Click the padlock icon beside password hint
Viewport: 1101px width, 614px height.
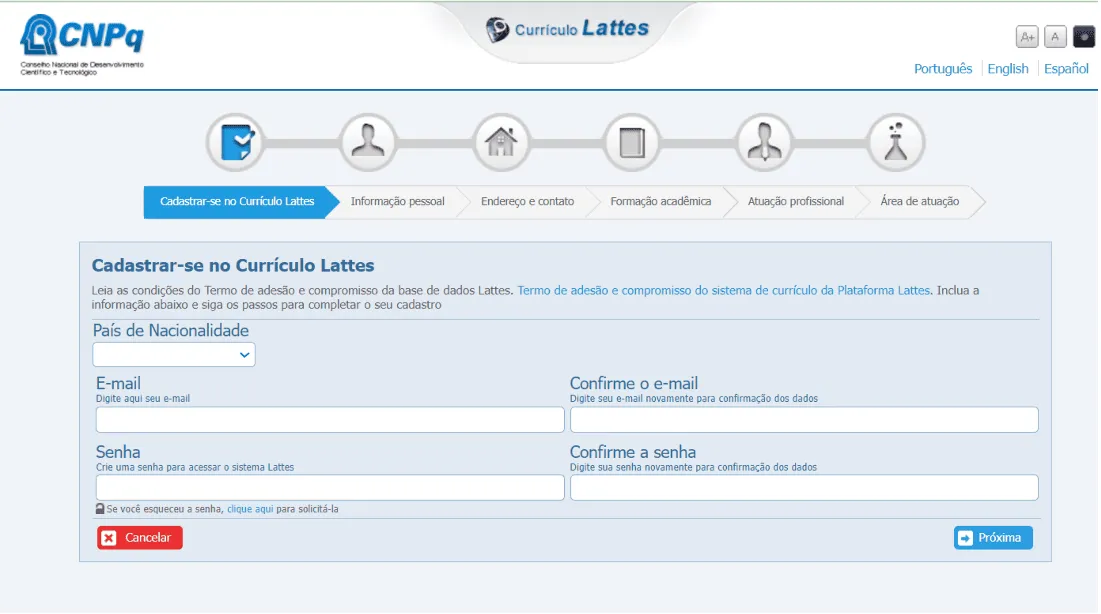click(x=100, y=509)
